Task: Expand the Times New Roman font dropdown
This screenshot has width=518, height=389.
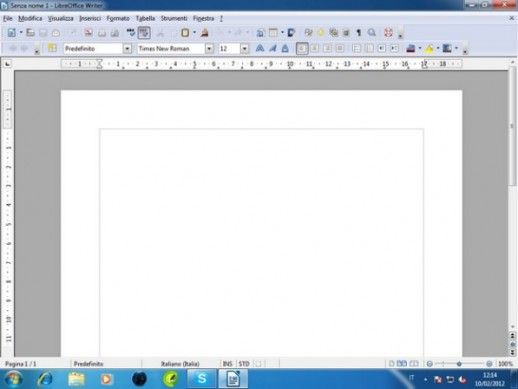Action: coord(209,49)
